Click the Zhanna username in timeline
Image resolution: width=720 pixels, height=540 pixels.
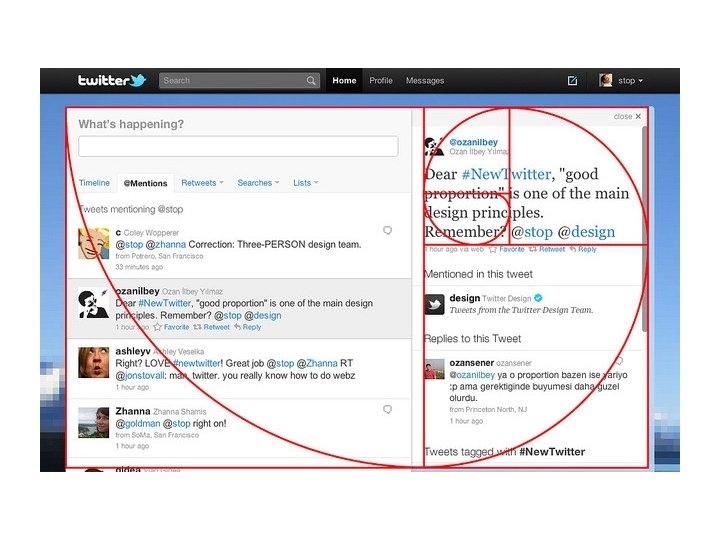(133, 411)
